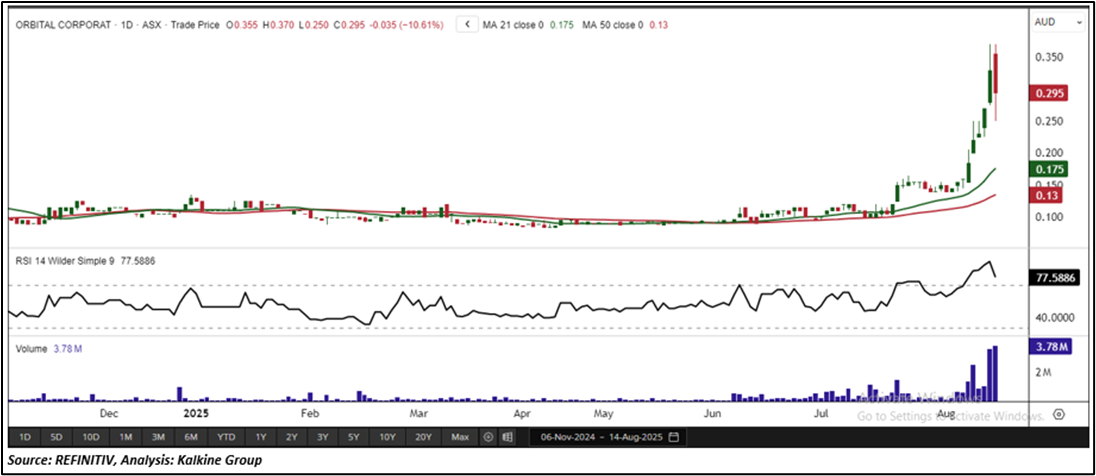Set chart range to 20Y
Viewport: 1096px width, 476px height.
coord(424,438)
